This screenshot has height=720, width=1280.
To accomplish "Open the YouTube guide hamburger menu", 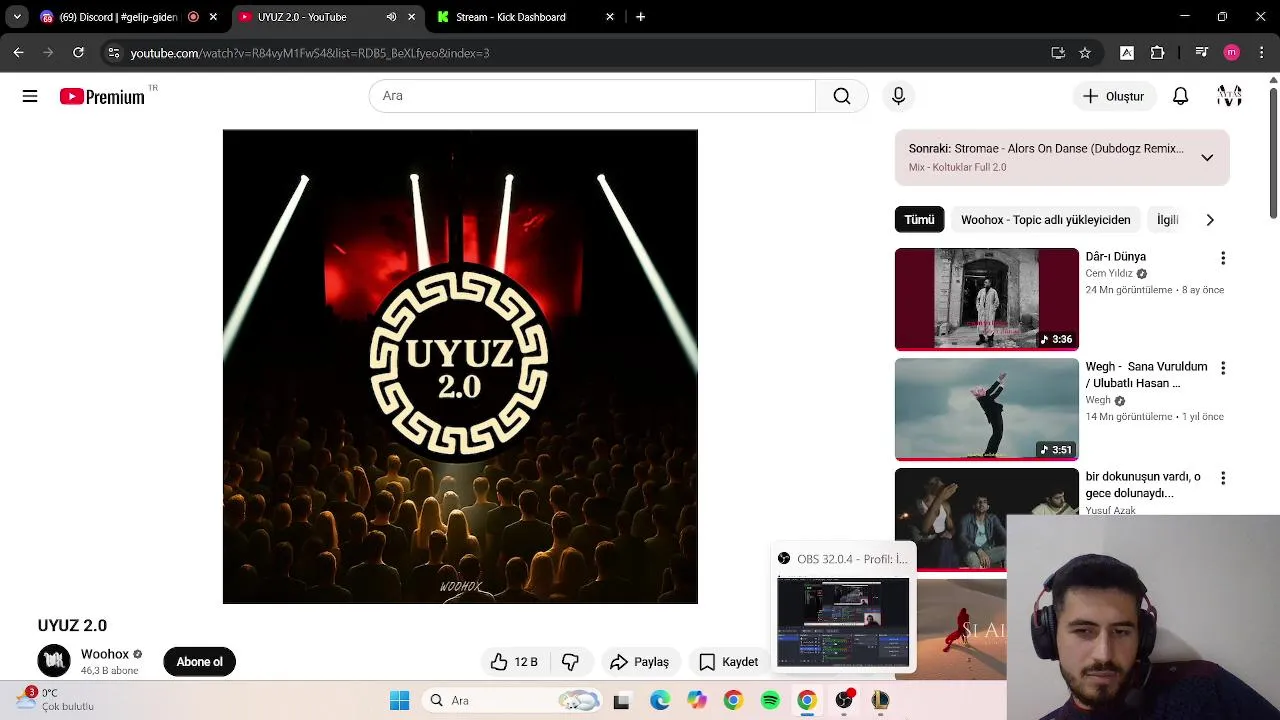I will (30, 96).
